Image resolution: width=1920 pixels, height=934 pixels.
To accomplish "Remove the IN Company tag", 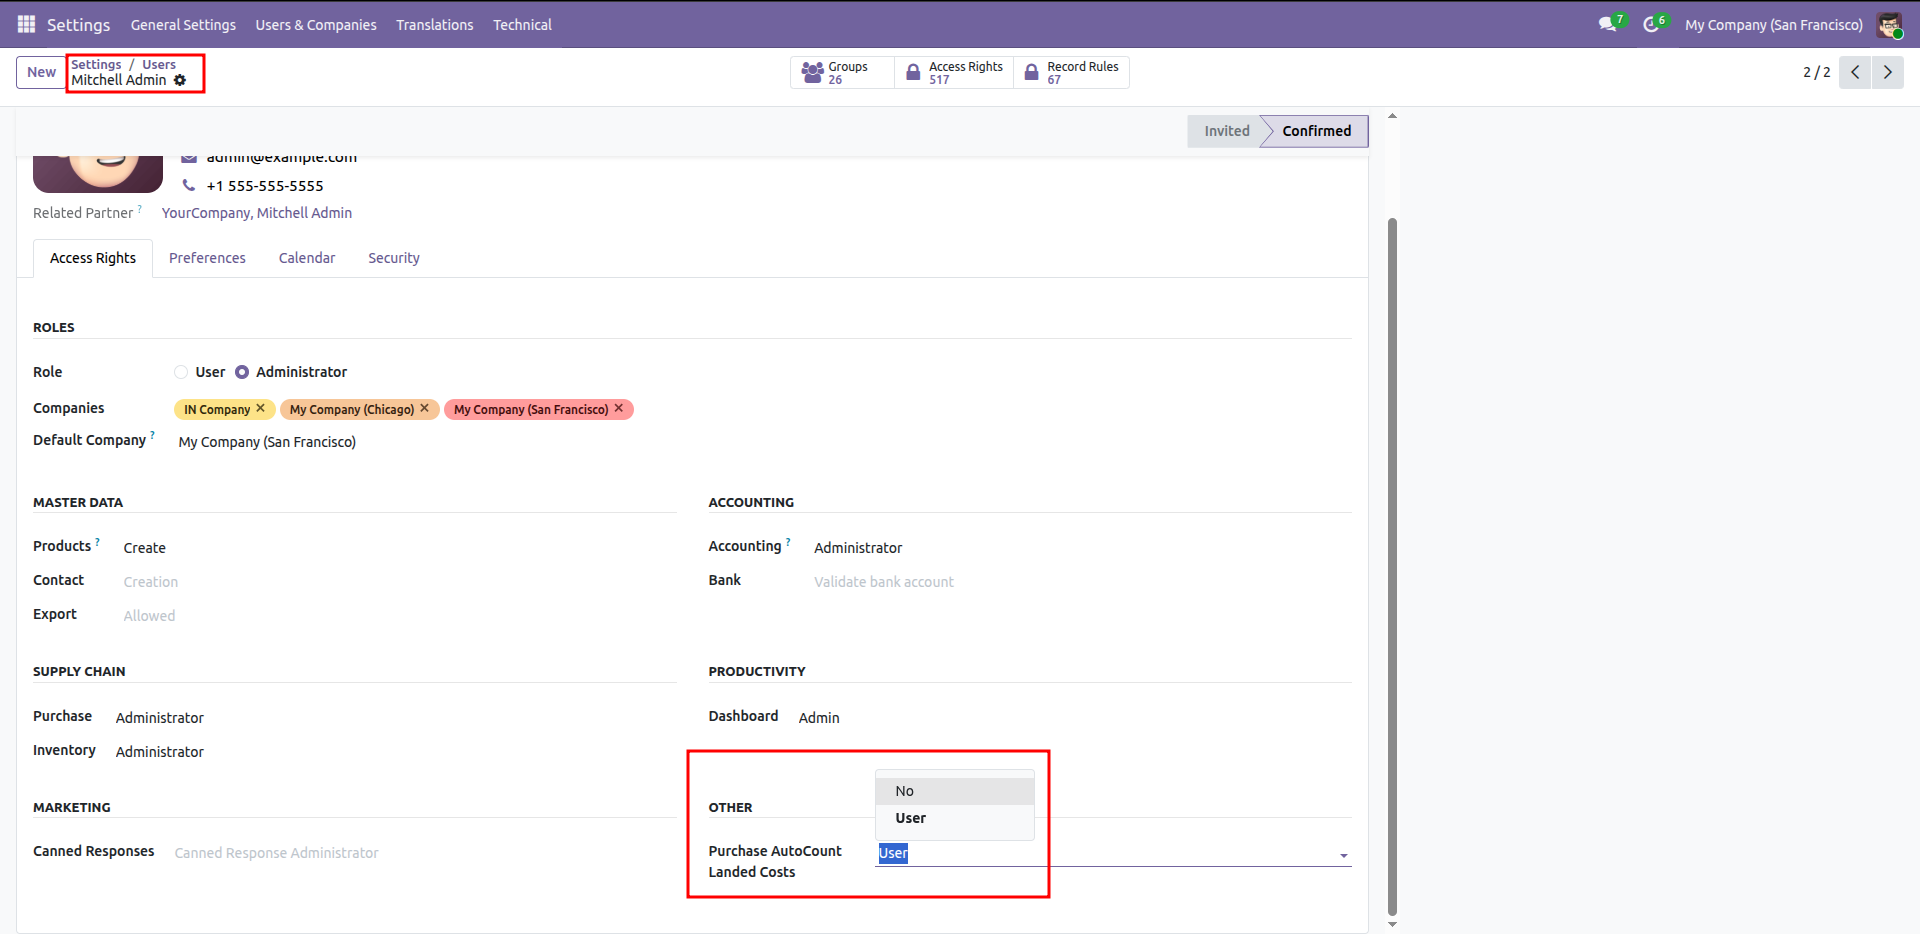I will 261,409.
